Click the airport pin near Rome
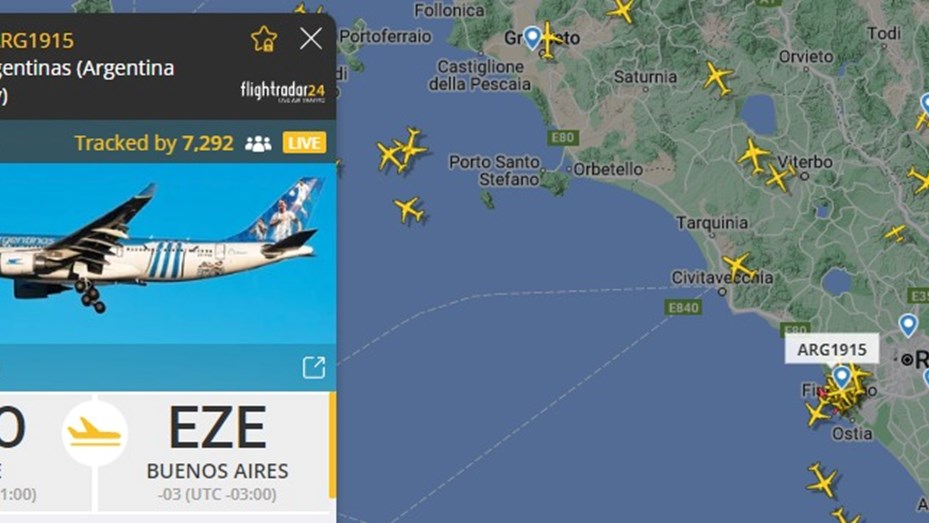Screen dimensions: 929x523 [908, 325]
